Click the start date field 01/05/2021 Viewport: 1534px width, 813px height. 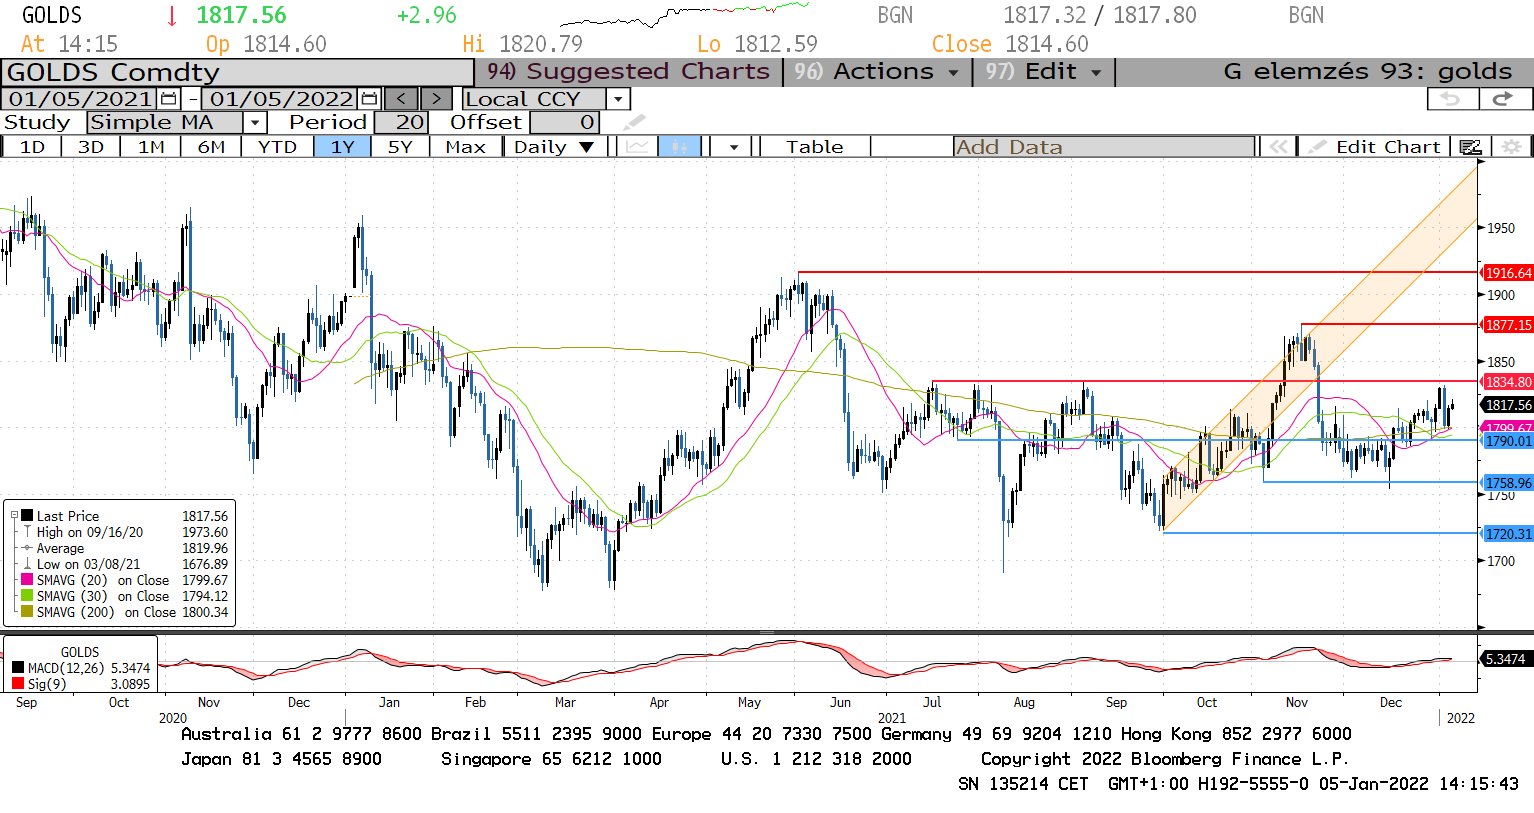pyautogui.click(x=80, y=99)
